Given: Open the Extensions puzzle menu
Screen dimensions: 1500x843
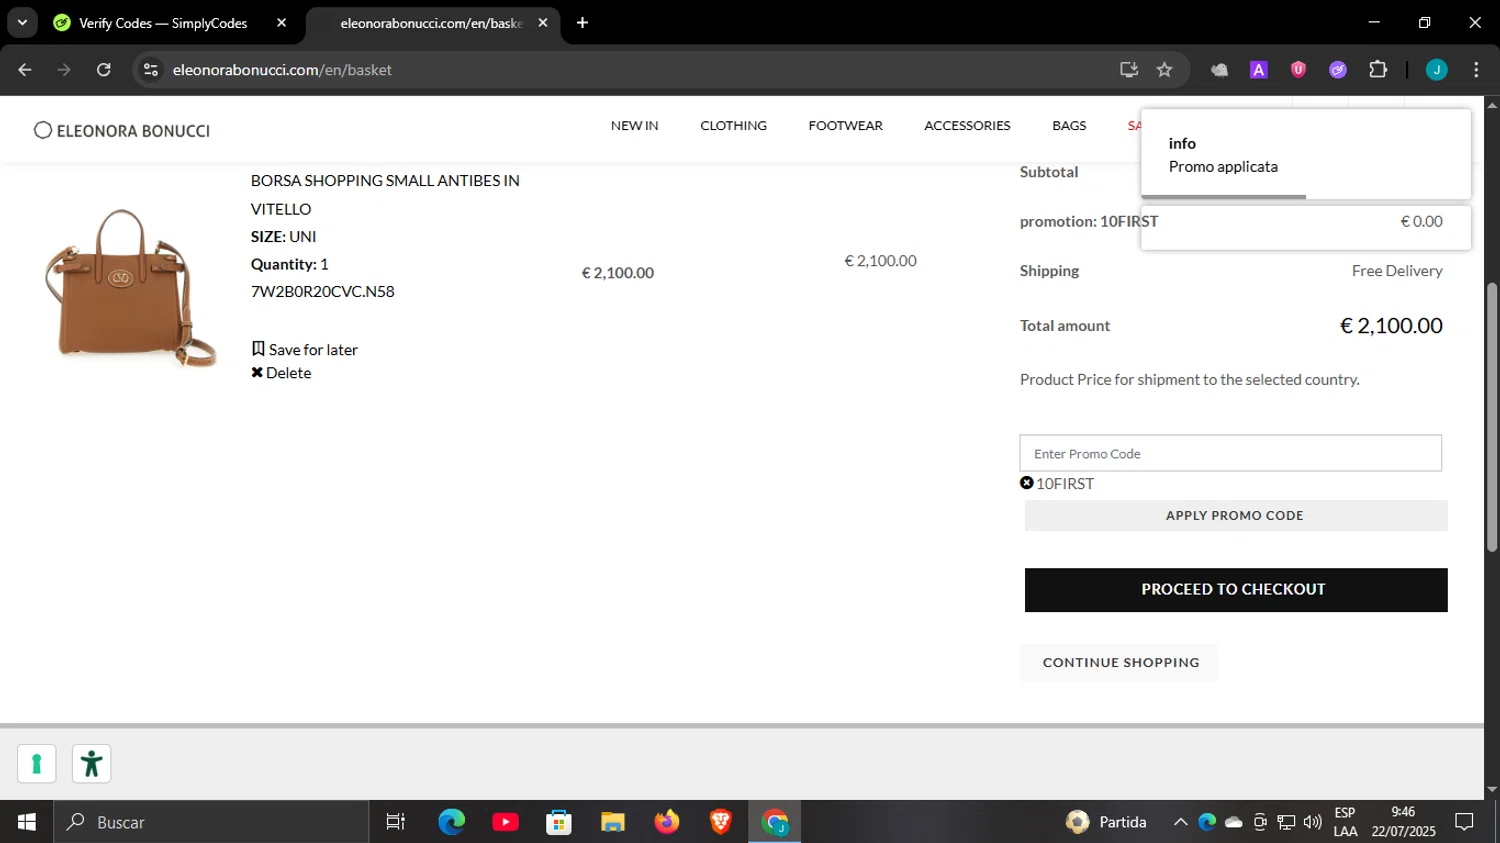Looking at the screenshot, I should (1378, 70).
